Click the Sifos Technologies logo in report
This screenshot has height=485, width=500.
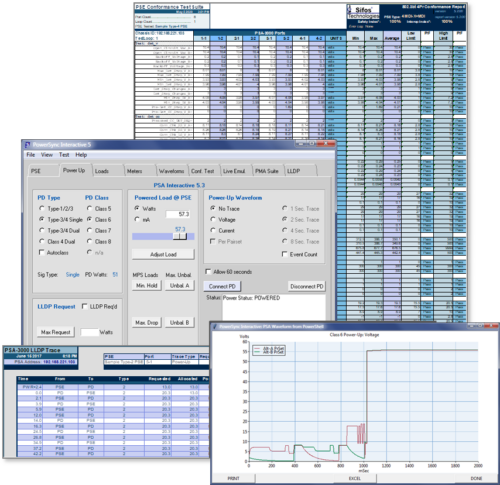[363, 12]
